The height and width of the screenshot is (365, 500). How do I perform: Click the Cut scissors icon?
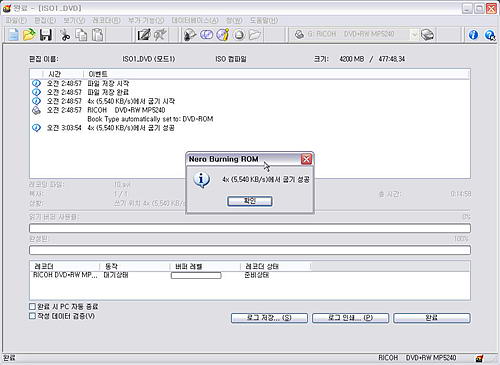click(65, 35)
